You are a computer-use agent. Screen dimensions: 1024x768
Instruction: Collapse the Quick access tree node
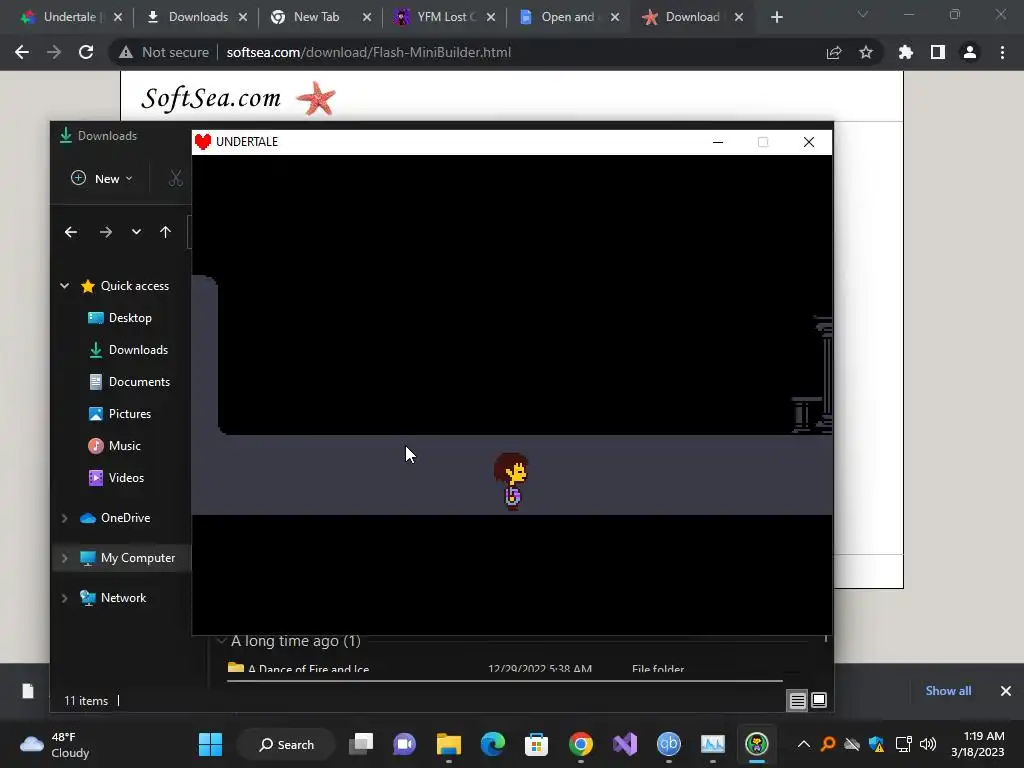(x=65, y=285)
